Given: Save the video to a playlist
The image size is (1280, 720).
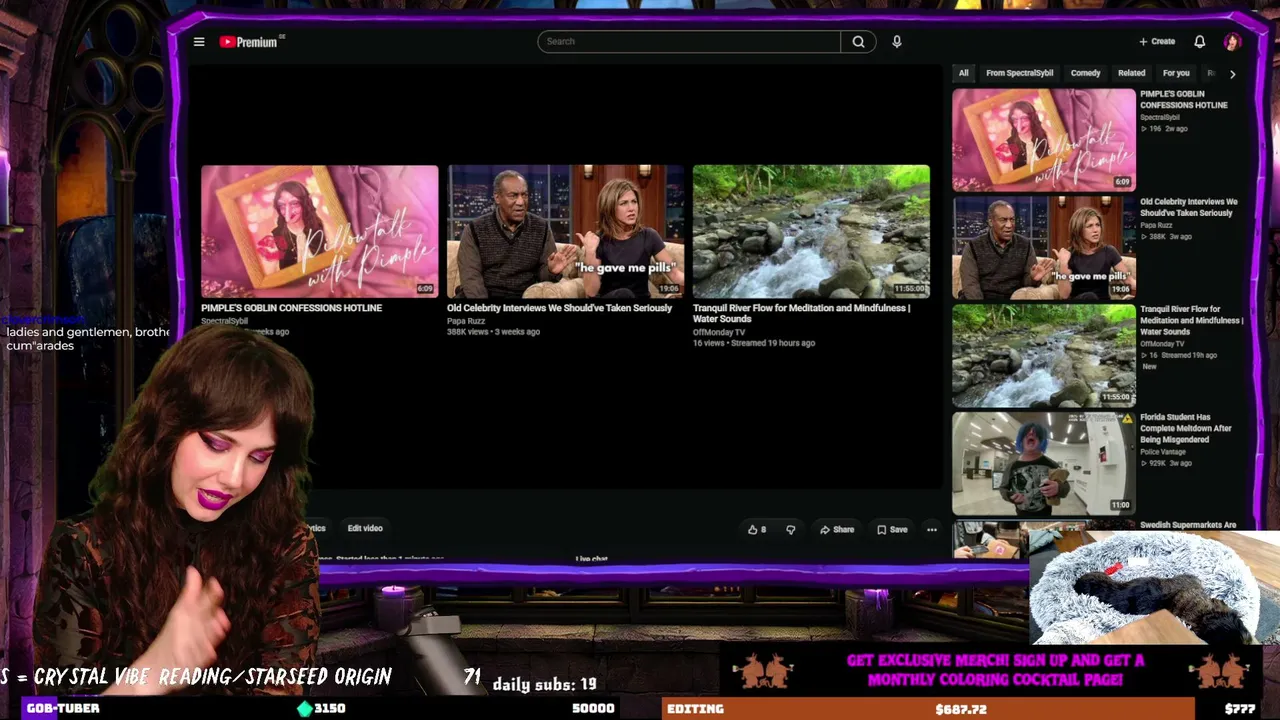Looking at the screenshot, I should tap(892, 530).
